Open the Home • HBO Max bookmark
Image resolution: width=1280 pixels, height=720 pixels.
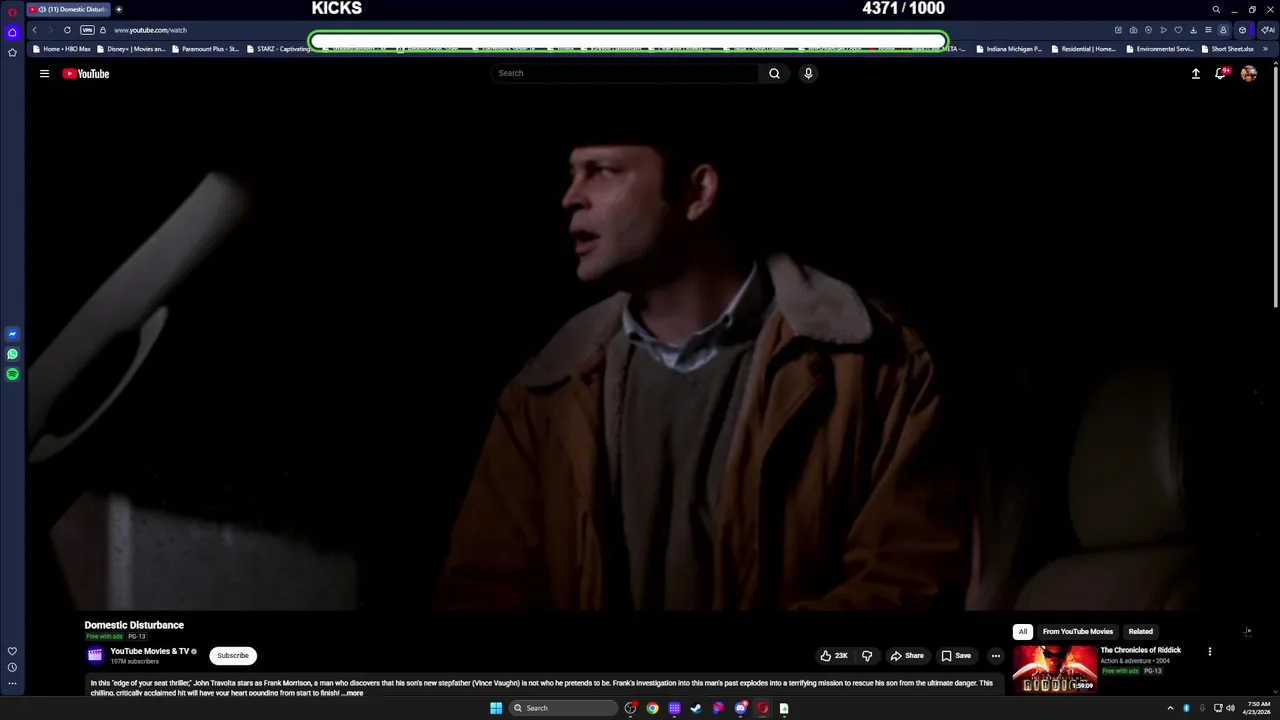(x=61, y=48)
